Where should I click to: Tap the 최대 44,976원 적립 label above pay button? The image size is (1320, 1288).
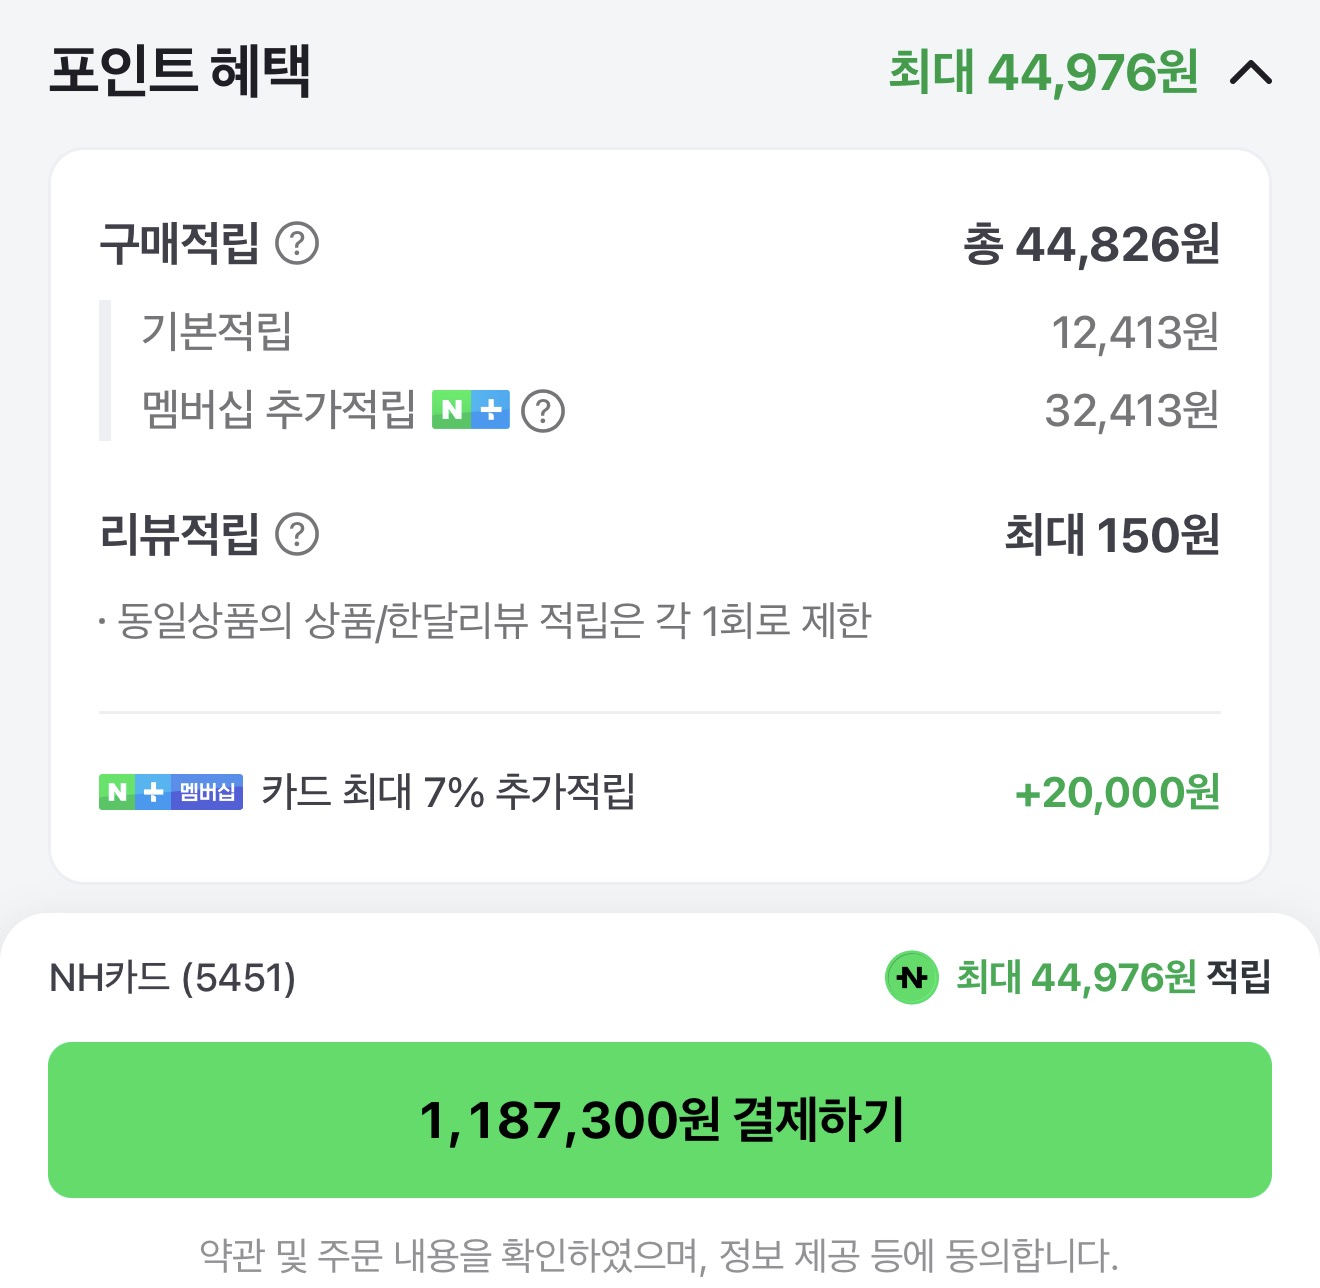1112,977
